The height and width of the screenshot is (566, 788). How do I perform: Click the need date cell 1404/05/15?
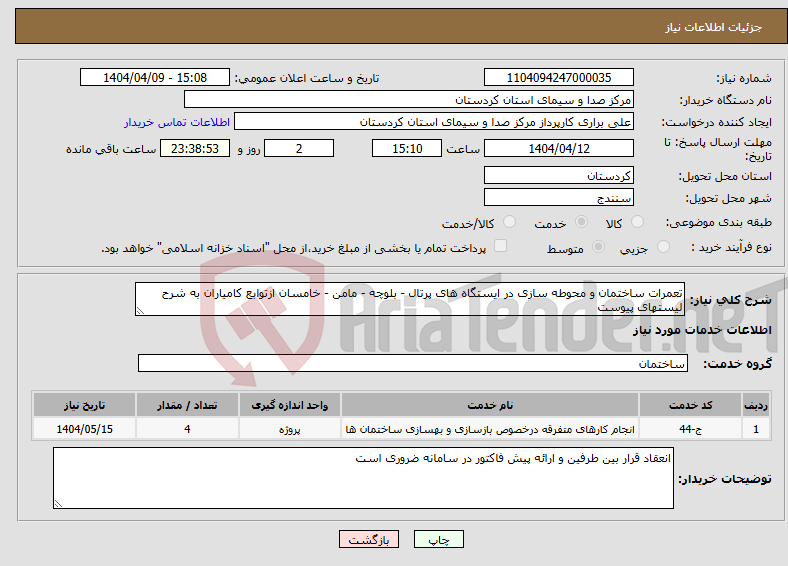coord(84,429)
